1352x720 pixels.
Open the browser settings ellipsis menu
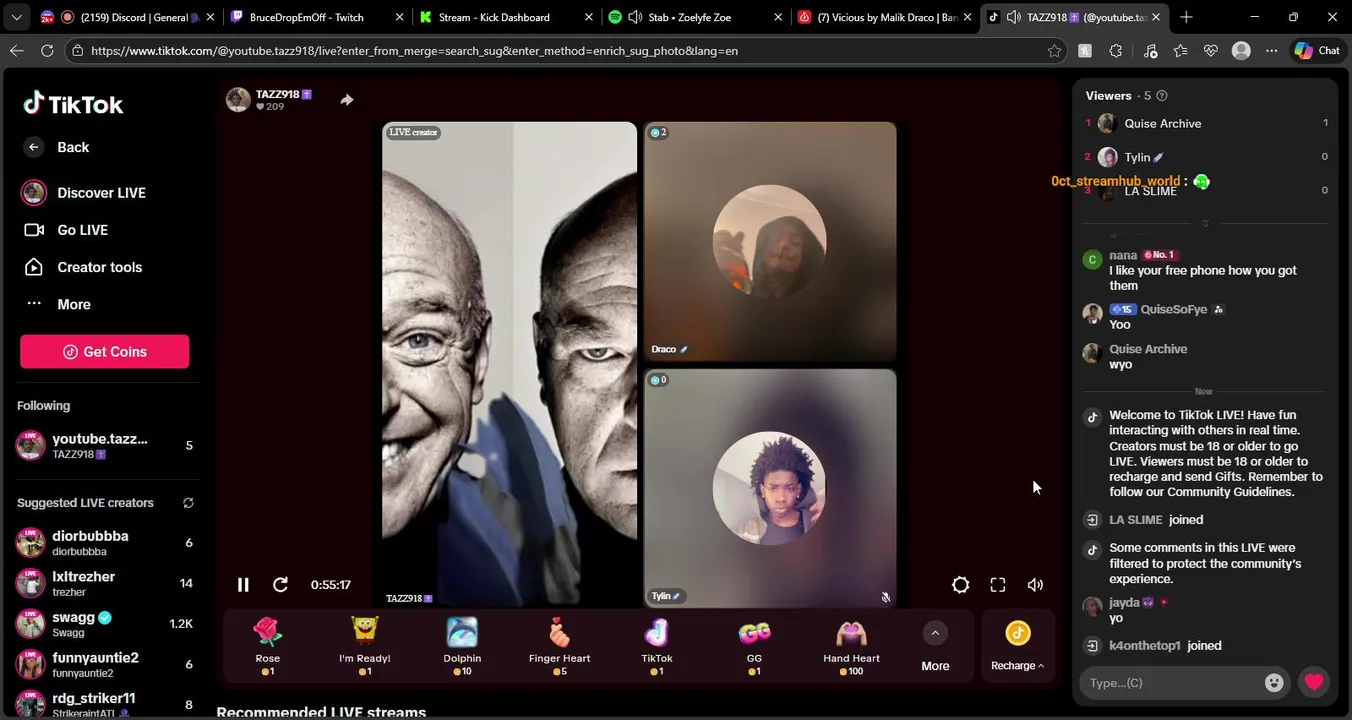pyautogui.click(x=1271, y=51)
